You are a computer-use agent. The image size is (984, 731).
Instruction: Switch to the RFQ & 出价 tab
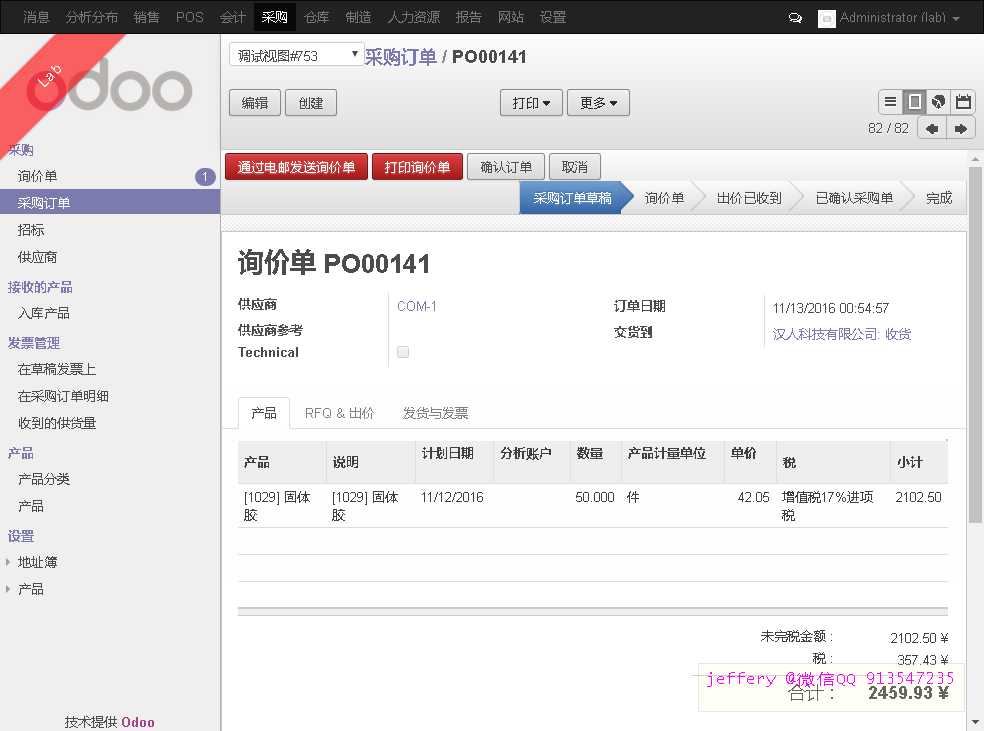[339, 413]
